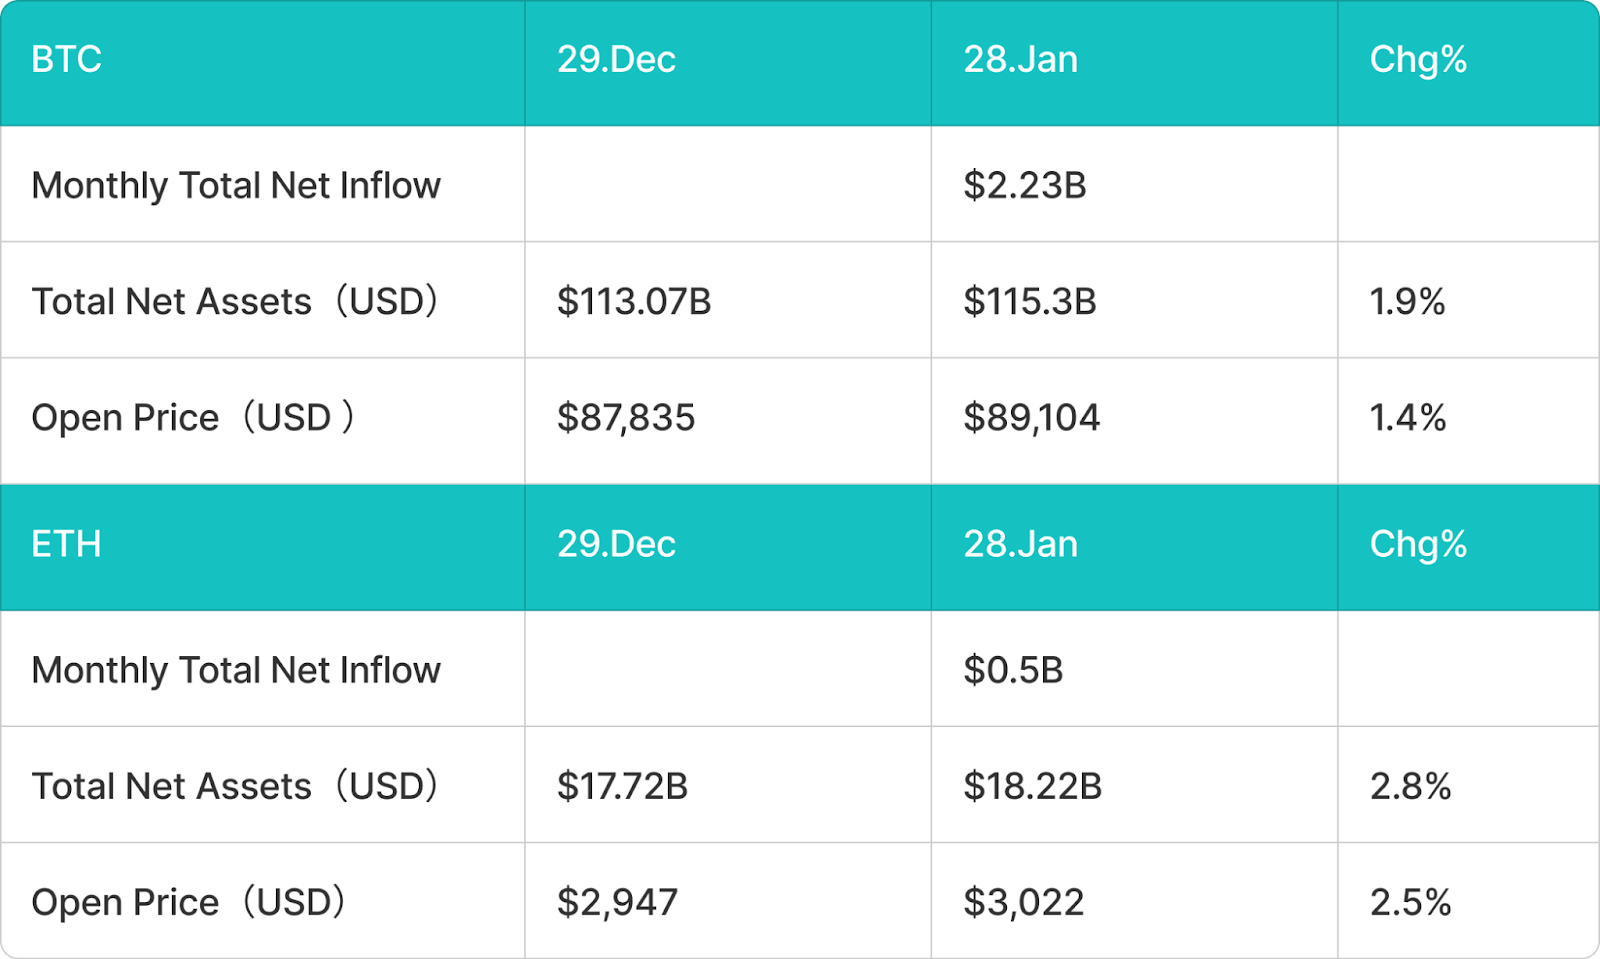Select the $0.5B monthly net inflow value

tap(1013, 671)
